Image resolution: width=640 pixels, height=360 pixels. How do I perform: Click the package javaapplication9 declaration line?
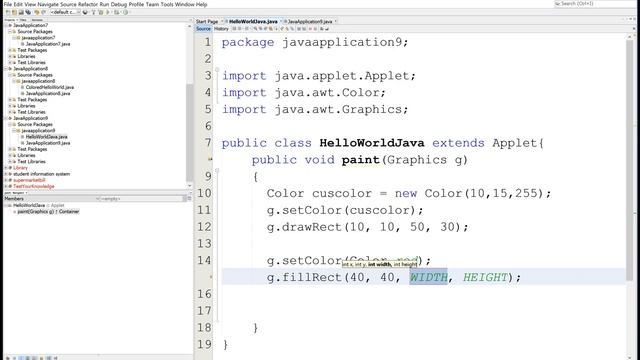click(x=315, y=42)
